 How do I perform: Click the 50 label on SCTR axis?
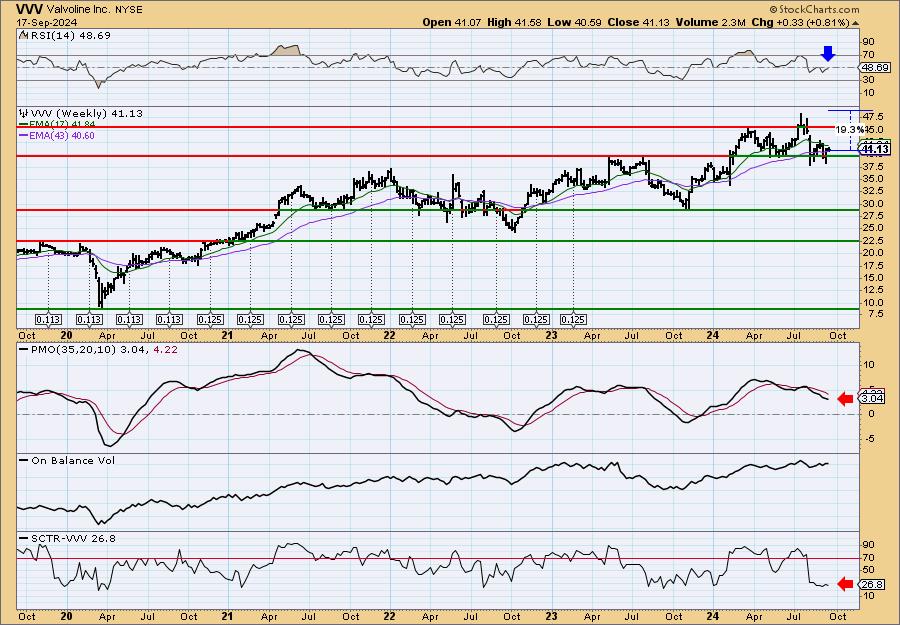868,570
